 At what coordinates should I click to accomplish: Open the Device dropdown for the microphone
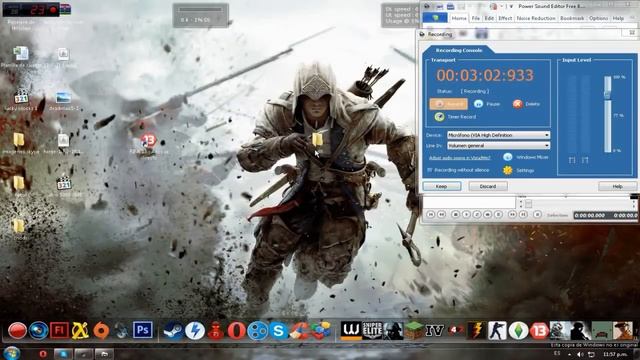coord(498,135)
